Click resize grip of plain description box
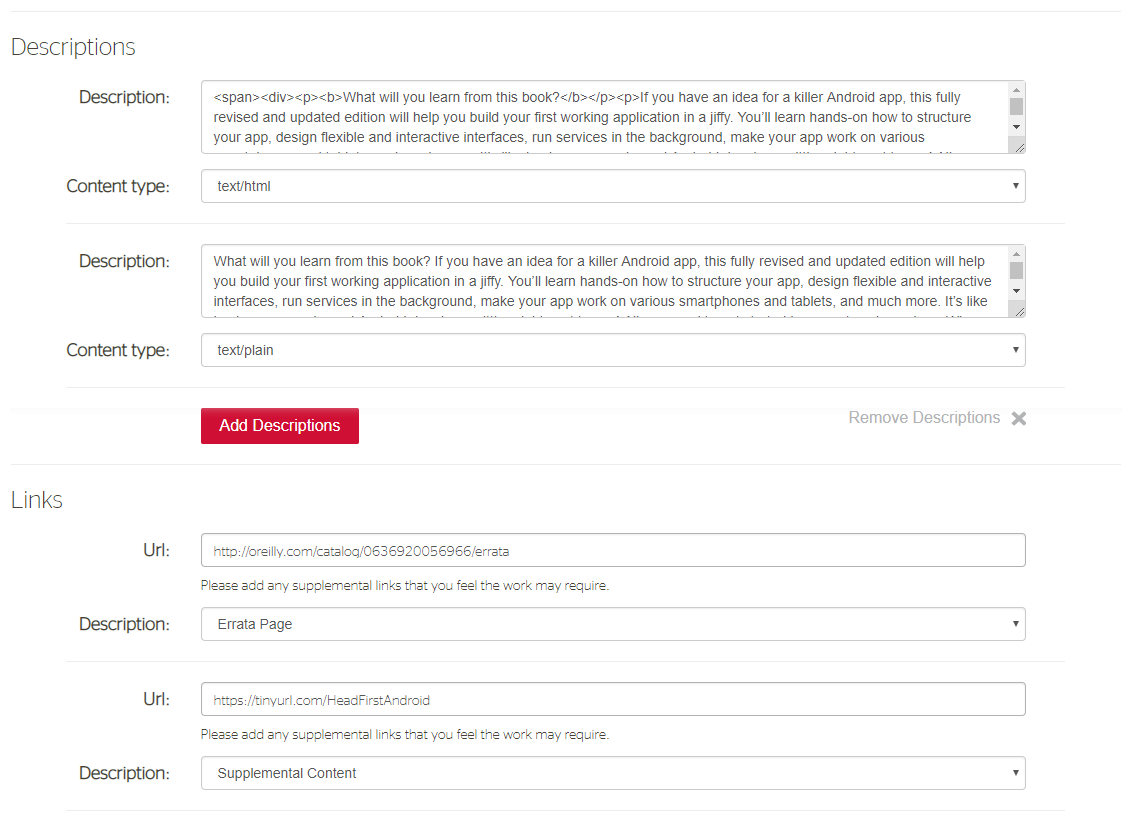 coord(1019,311)
